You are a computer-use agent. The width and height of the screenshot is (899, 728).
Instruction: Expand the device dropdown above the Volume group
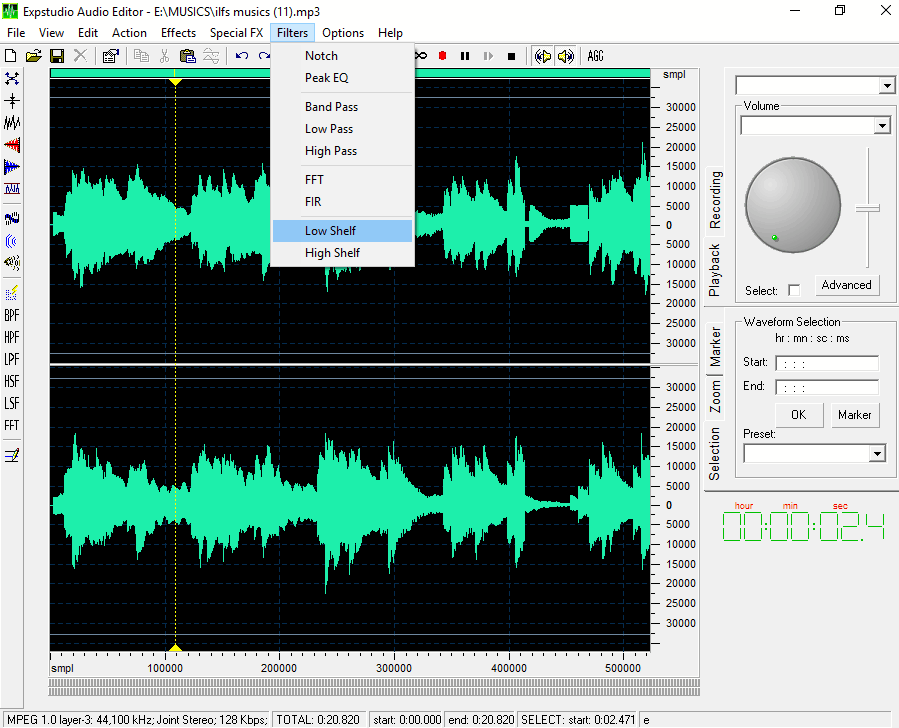887,86
